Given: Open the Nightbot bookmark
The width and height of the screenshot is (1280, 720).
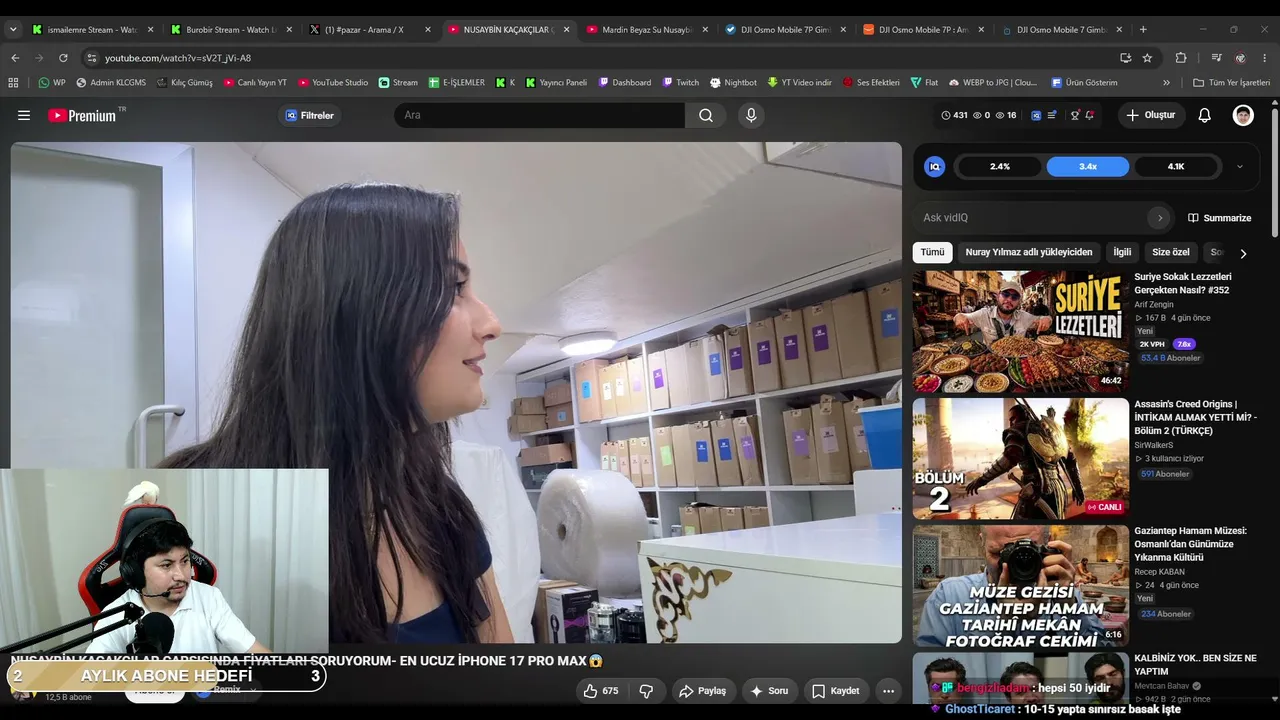Looking at the screenshot, I should tap(733, 83).
